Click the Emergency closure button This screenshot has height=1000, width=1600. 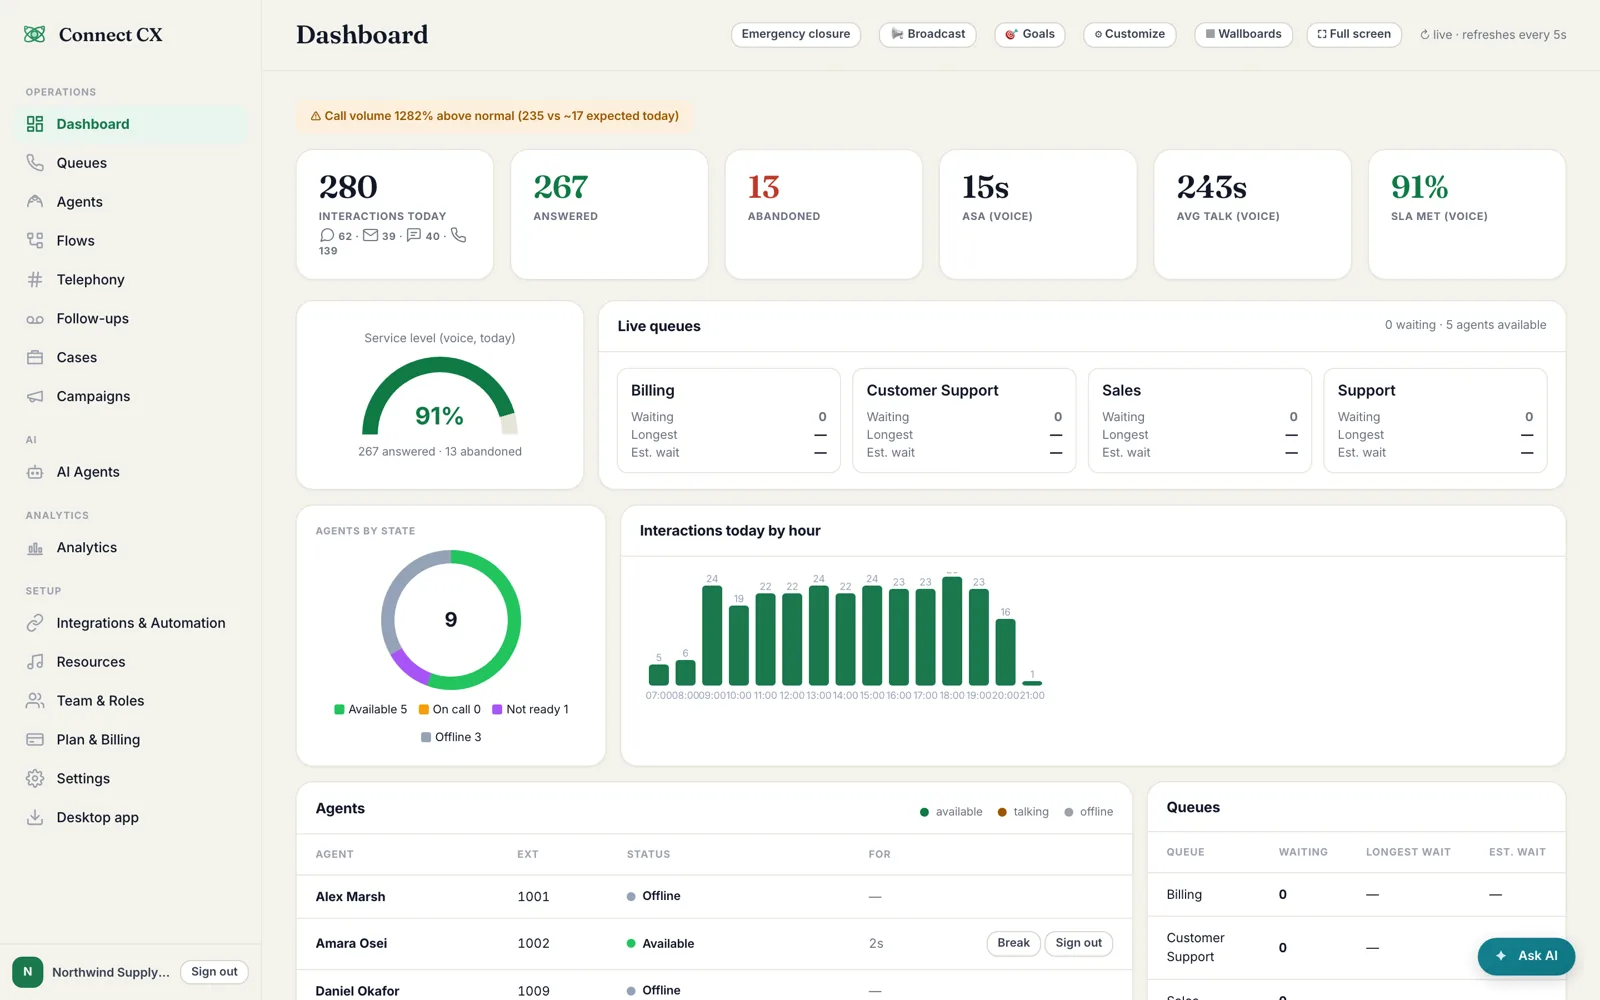click(796, 34)
